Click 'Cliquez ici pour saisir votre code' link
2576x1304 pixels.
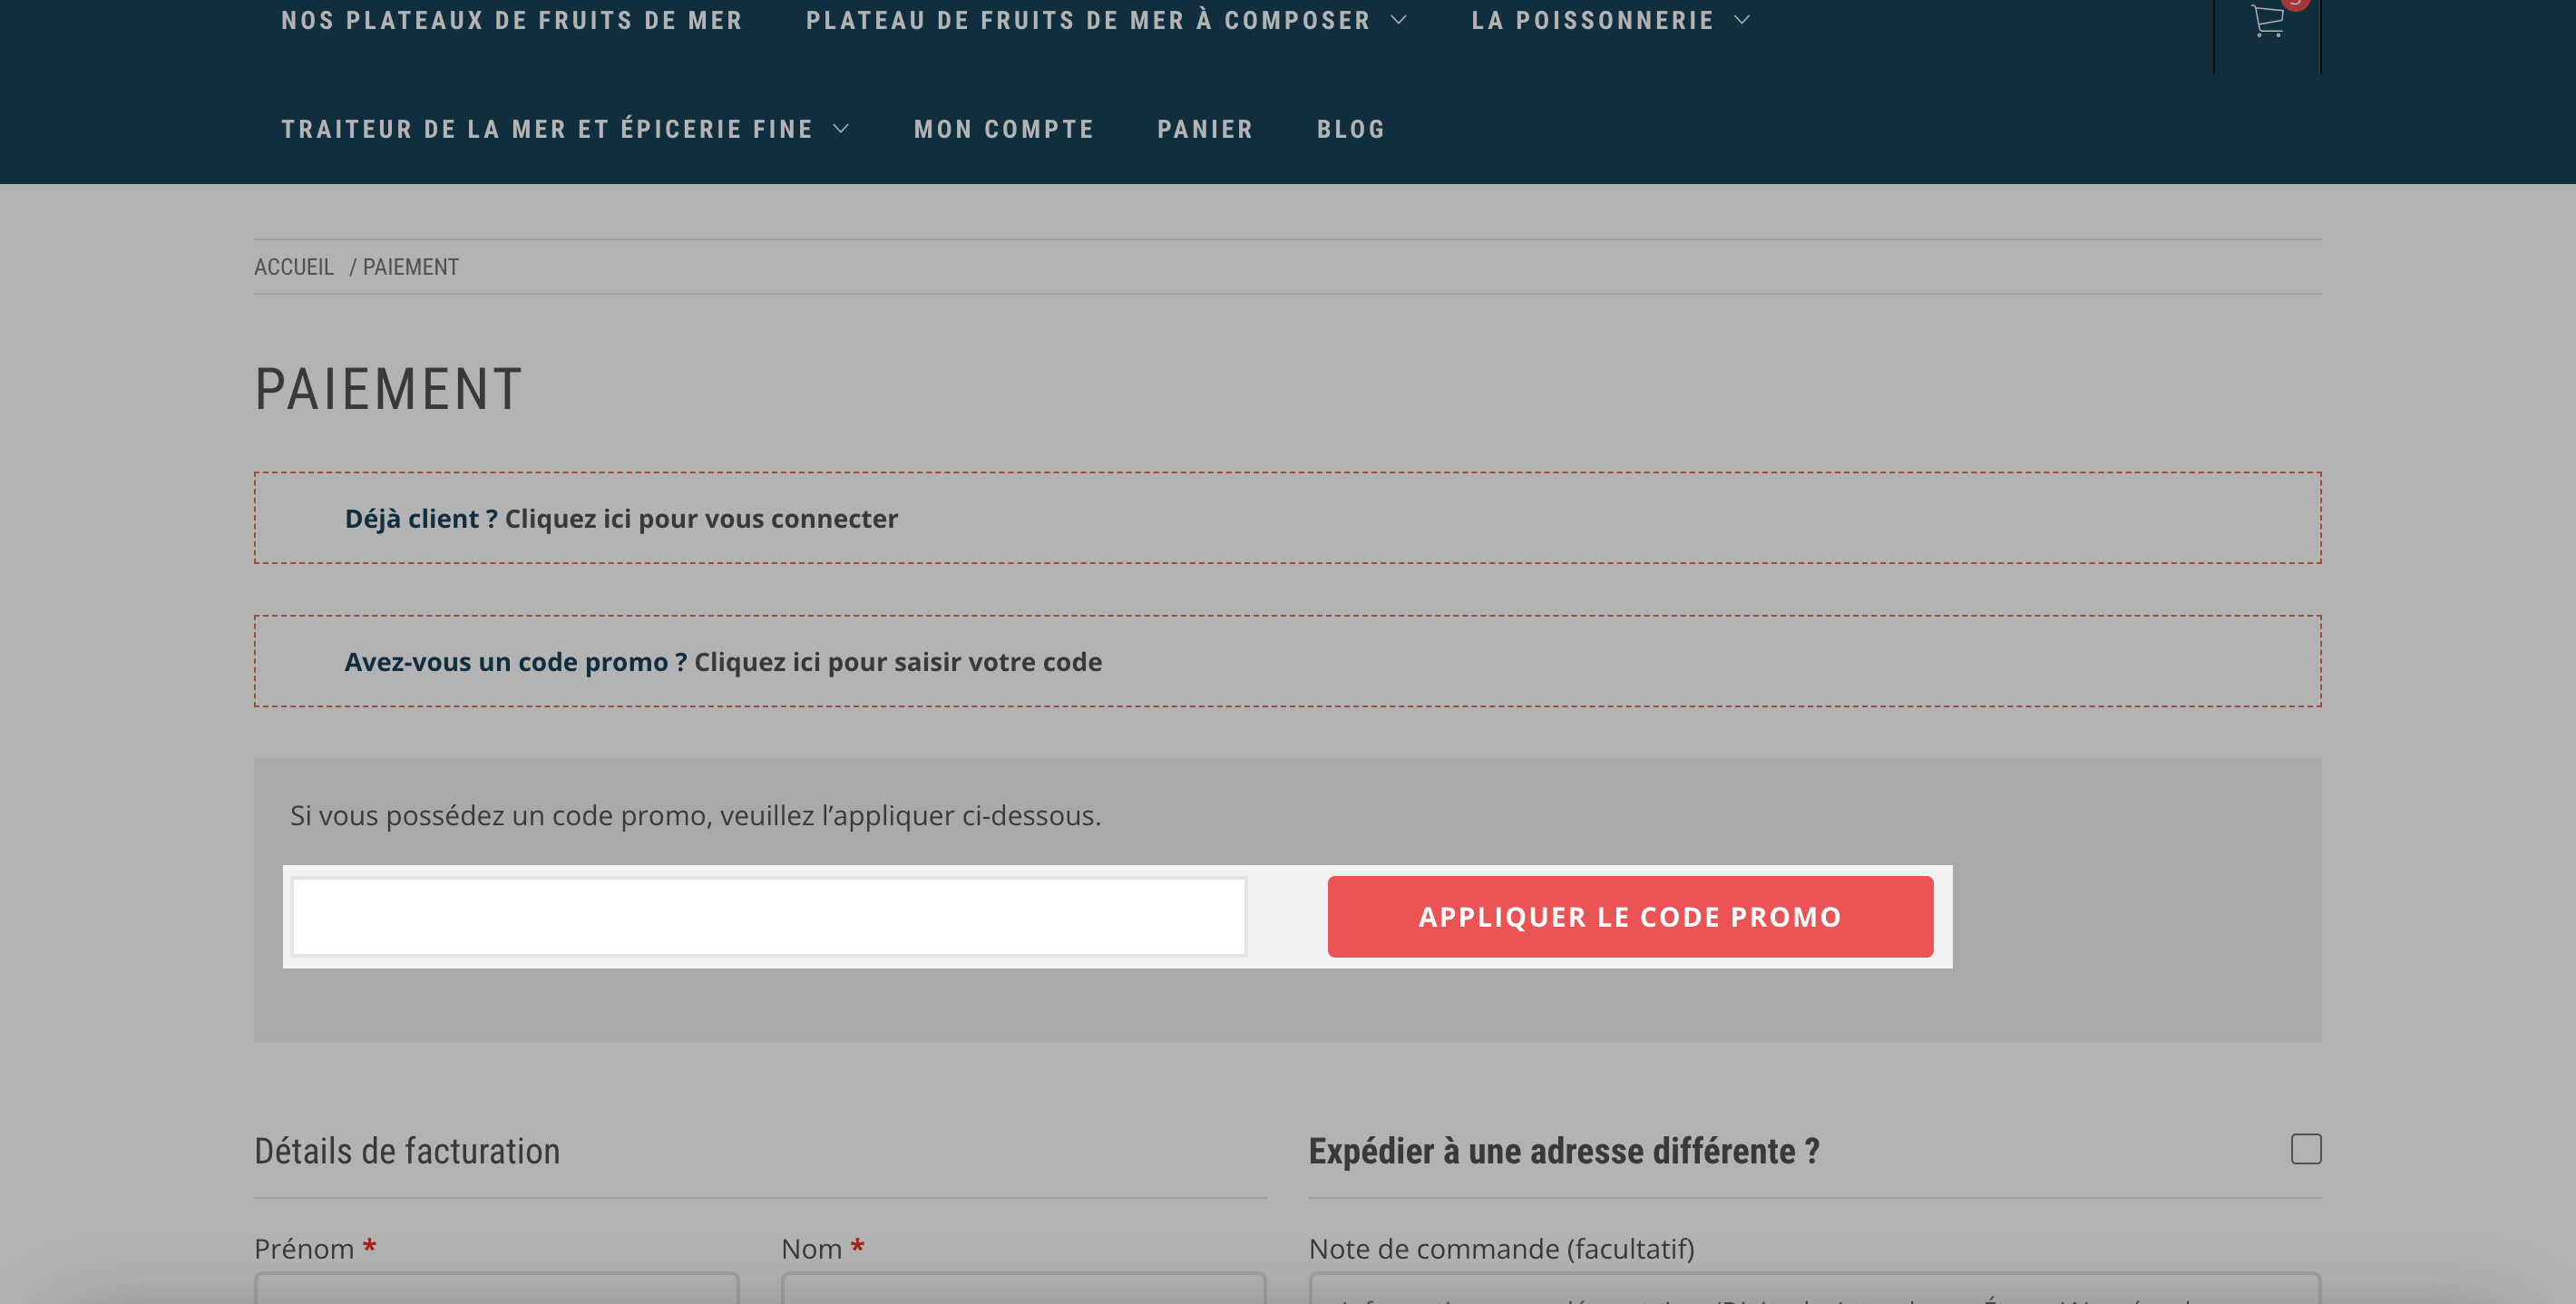coord(898,661)
